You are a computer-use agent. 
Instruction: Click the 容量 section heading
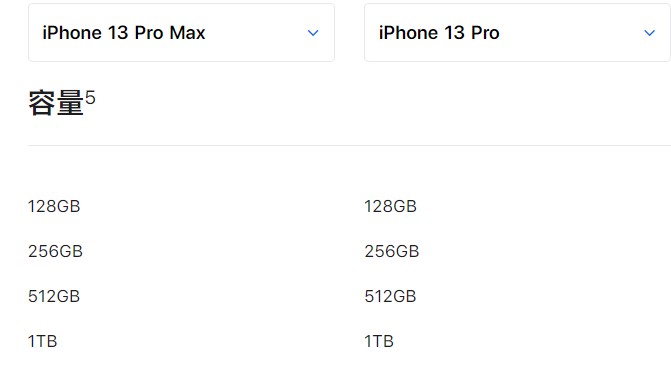tap(56, 103)
